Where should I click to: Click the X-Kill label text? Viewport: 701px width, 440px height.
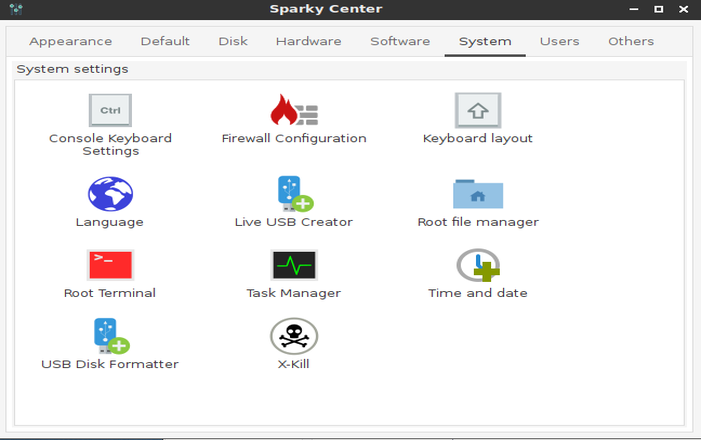tap(294, 364)
